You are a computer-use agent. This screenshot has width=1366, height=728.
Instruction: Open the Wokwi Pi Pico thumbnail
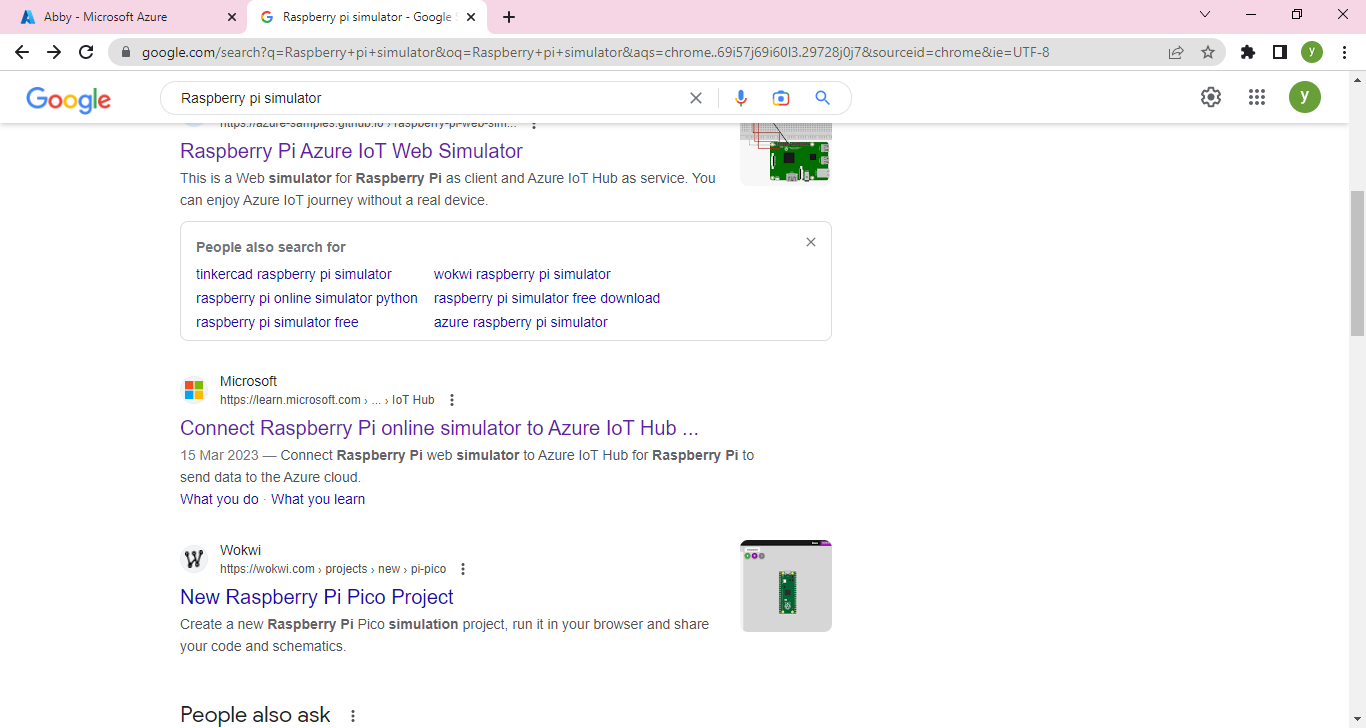[786, 586]
